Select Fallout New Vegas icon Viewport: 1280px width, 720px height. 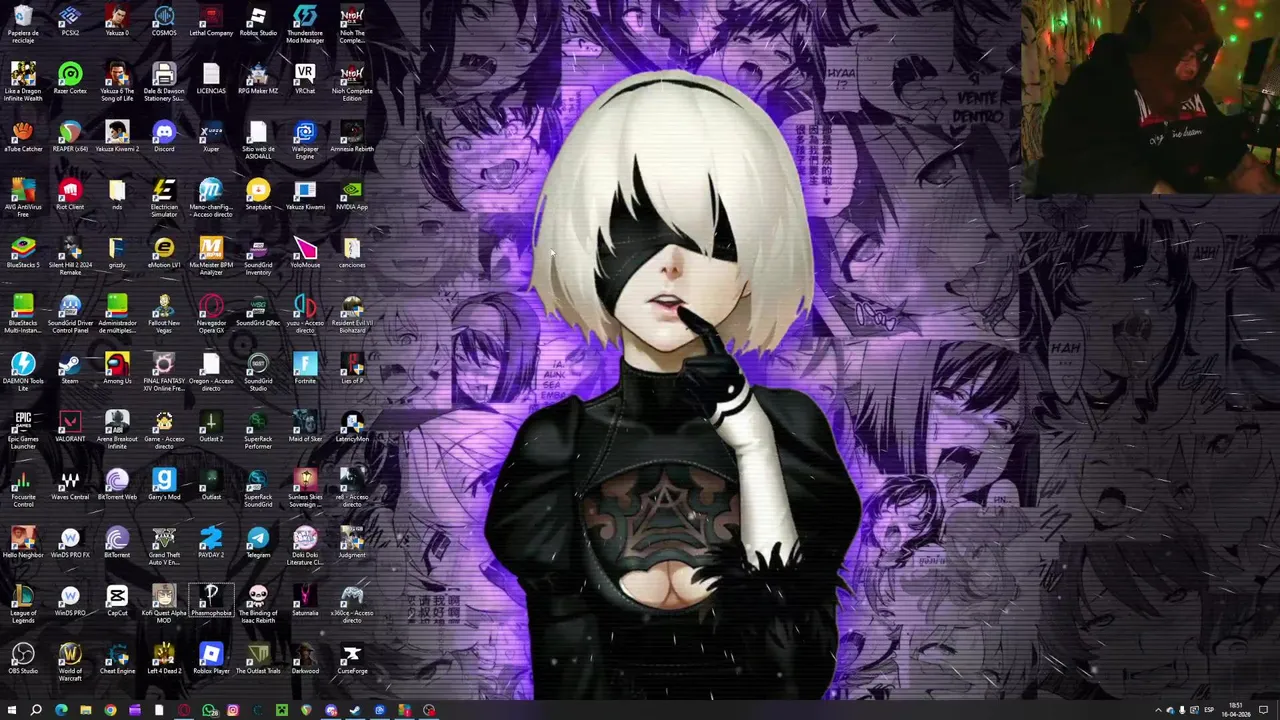click(x=164, y=314)
